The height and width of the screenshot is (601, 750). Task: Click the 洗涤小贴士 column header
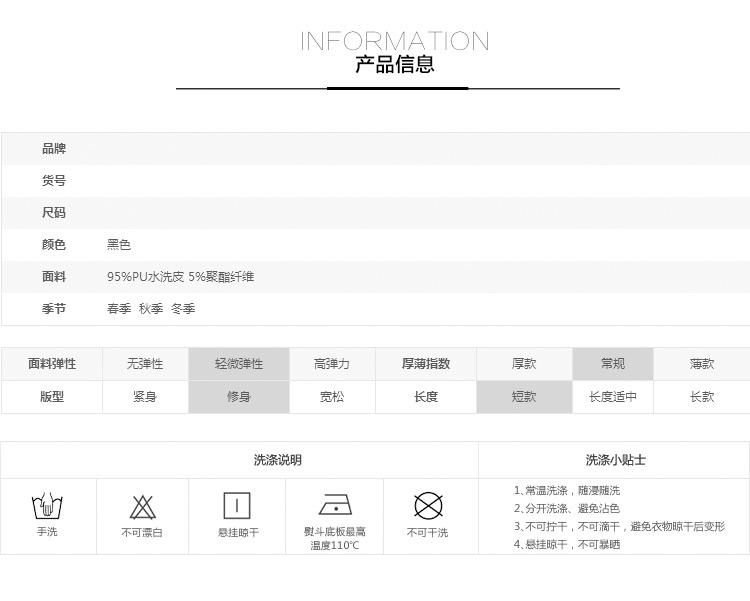[x=615, y=460]
